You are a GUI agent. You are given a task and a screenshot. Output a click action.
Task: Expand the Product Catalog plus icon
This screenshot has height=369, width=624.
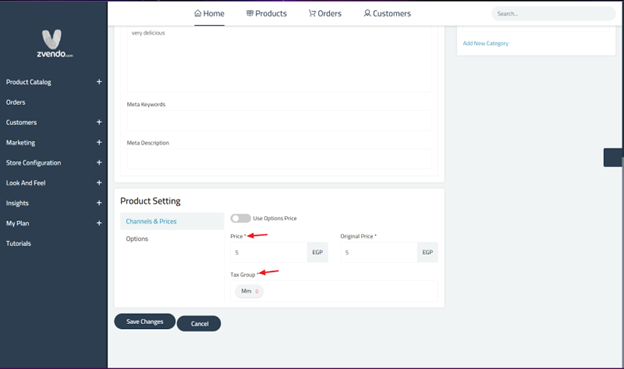pos(99,82)
